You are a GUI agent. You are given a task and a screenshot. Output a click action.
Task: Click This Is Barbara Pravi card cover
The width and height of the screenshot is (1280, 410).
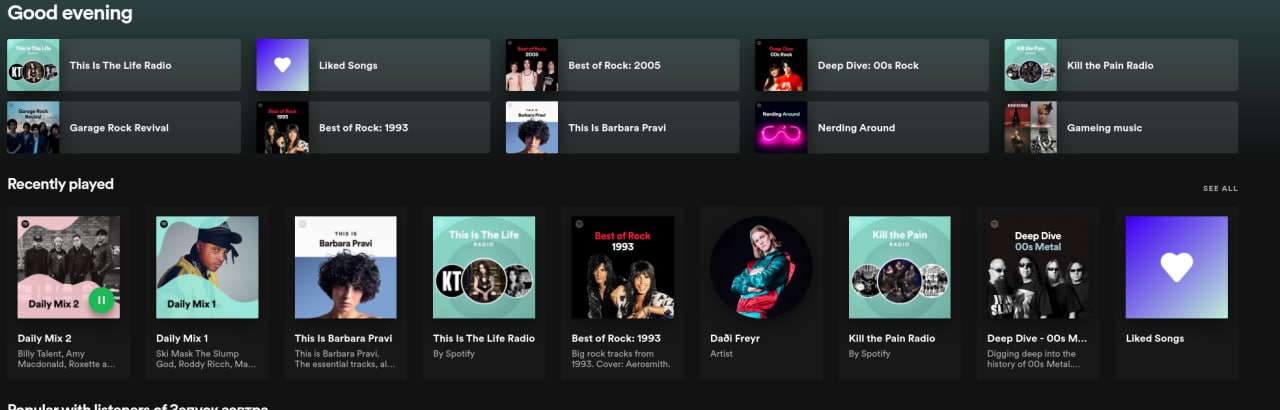pos(346,267)
